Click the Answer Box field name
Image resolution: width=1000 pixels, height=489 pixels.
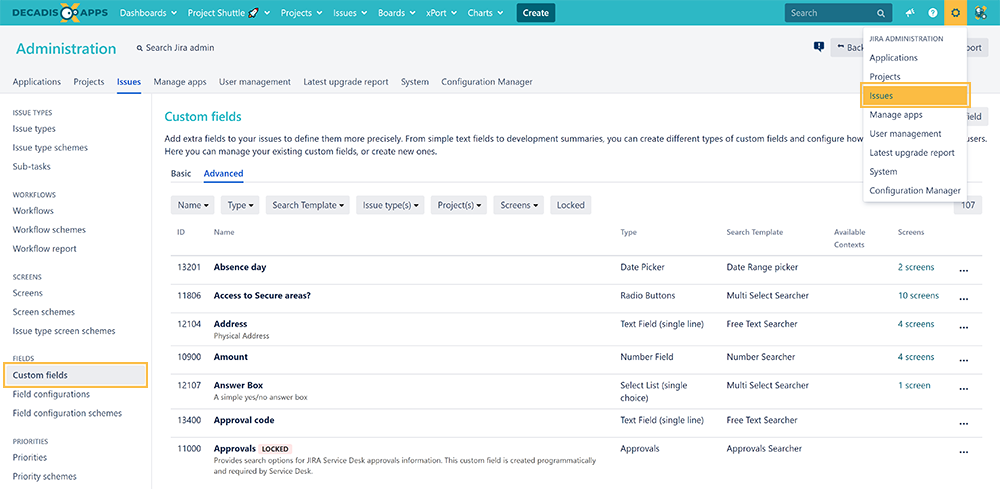[238, 385]
